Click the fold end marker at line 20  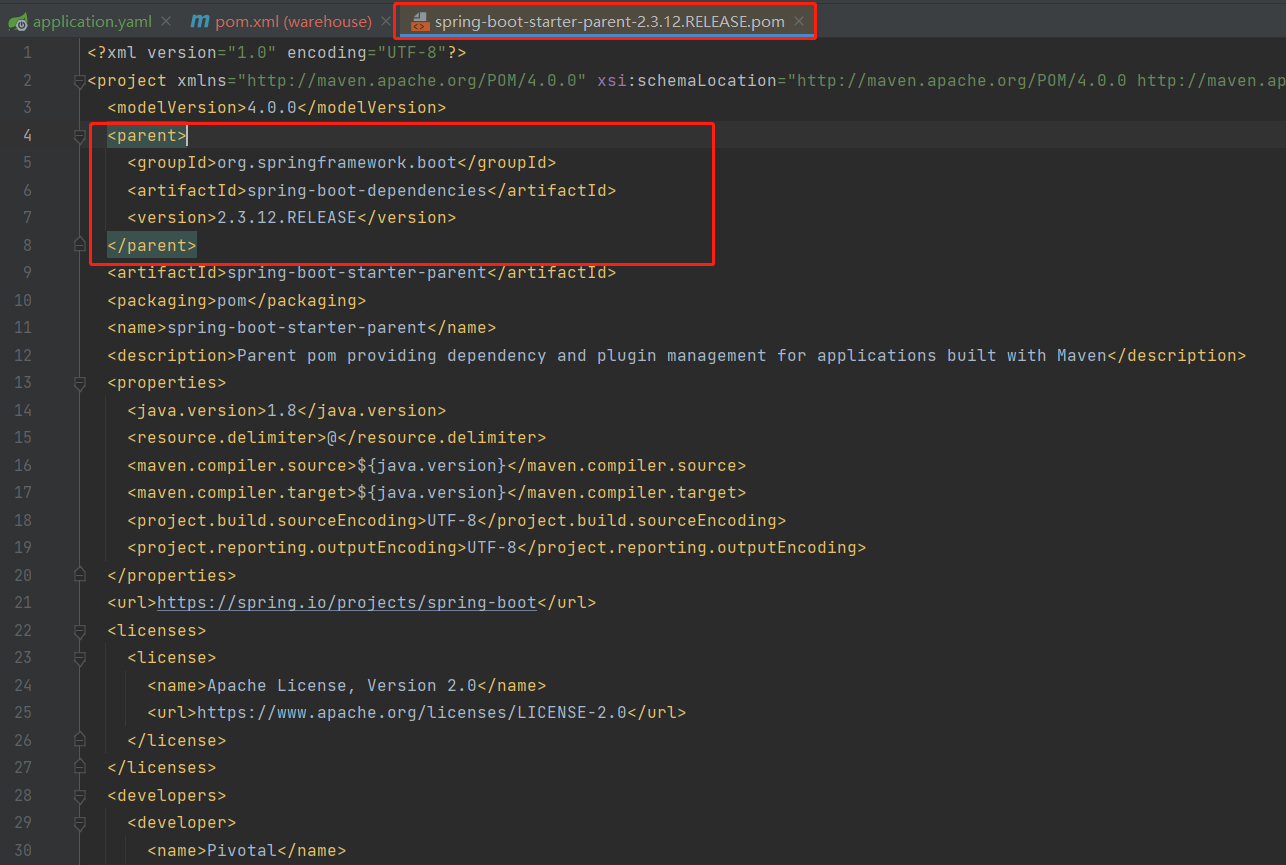[80, 575]
